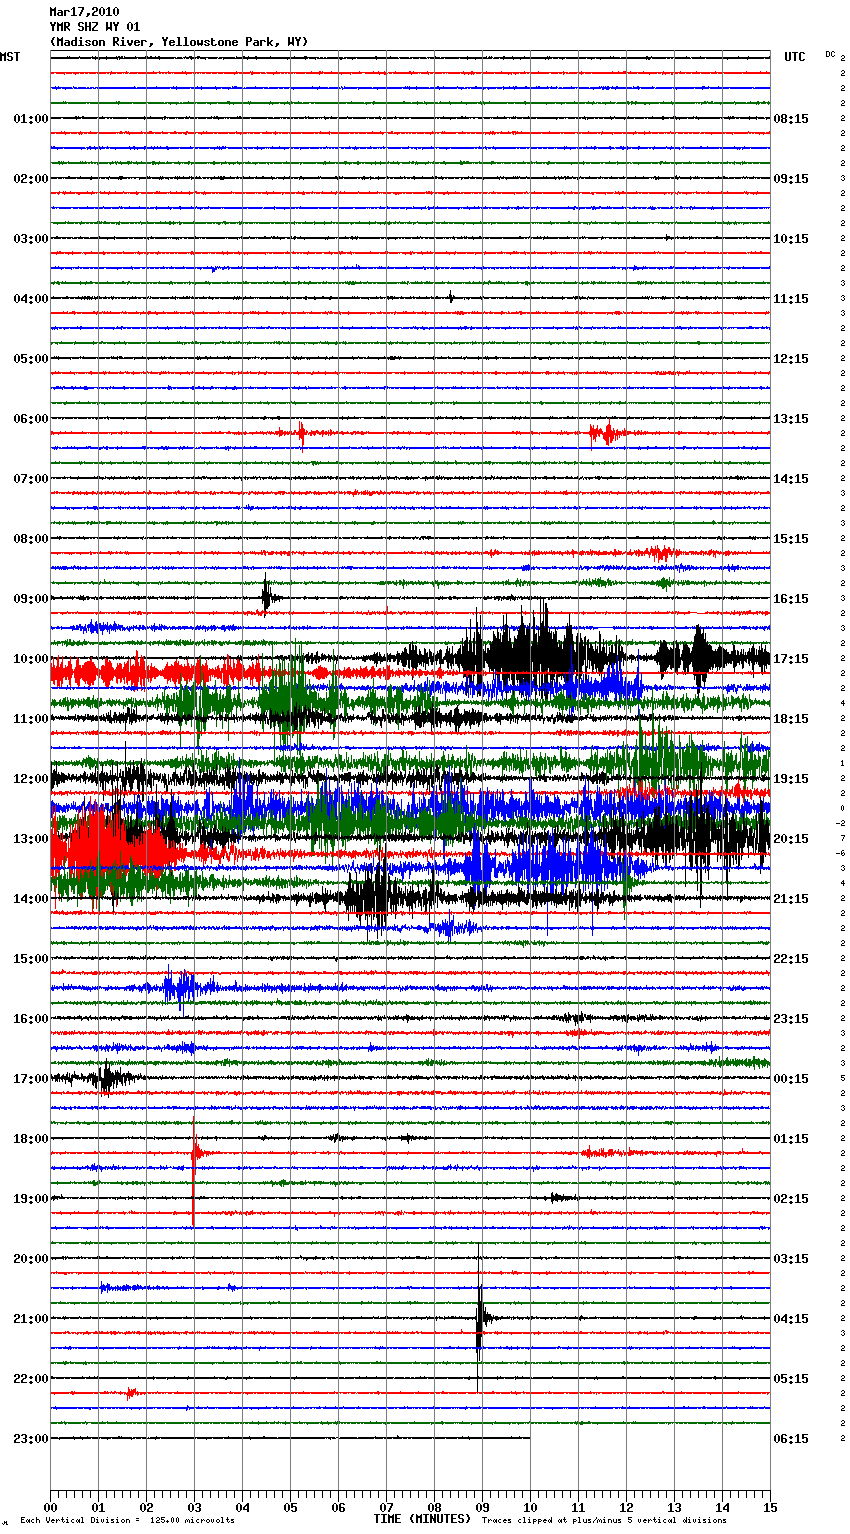
Task: Click the small black tick on the 04:00 trace
Action: coord(451,297)
